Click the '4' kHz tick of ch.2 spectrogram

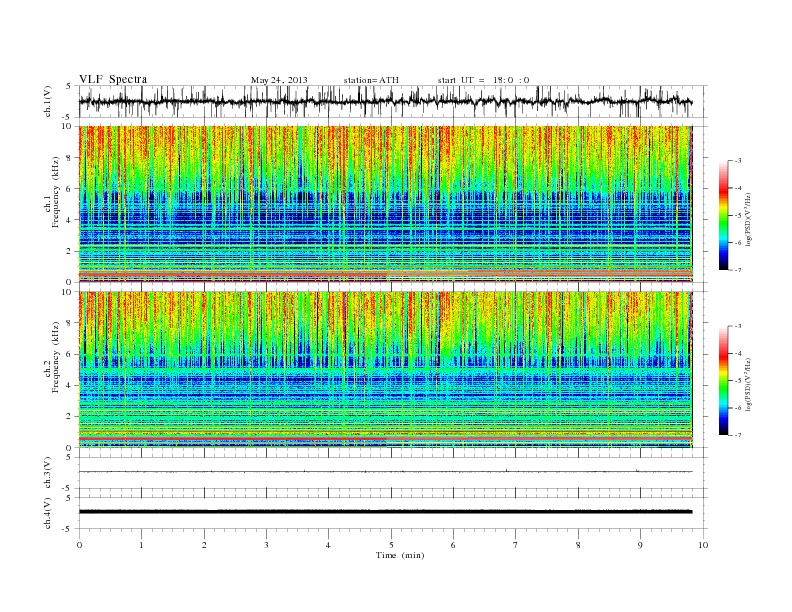[x=69, y=385]
